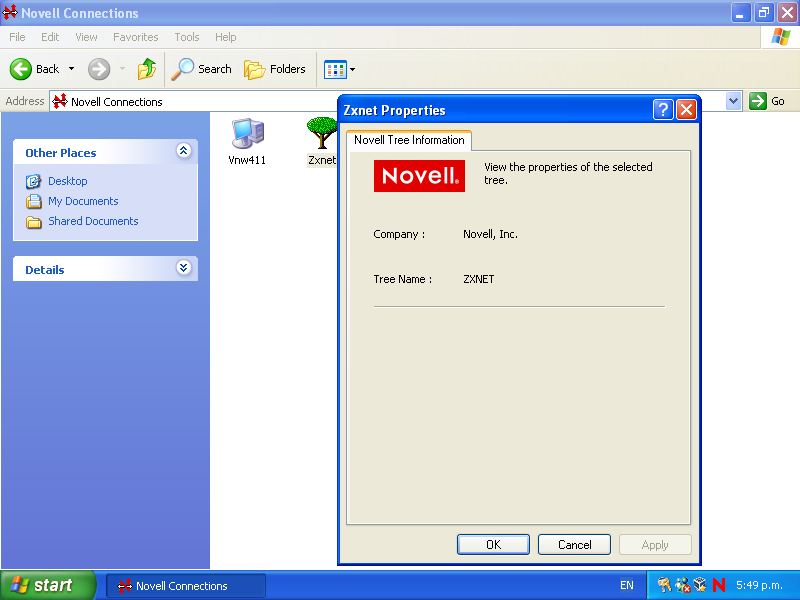Click the Novell Connections title bar icon

(10, 13)
